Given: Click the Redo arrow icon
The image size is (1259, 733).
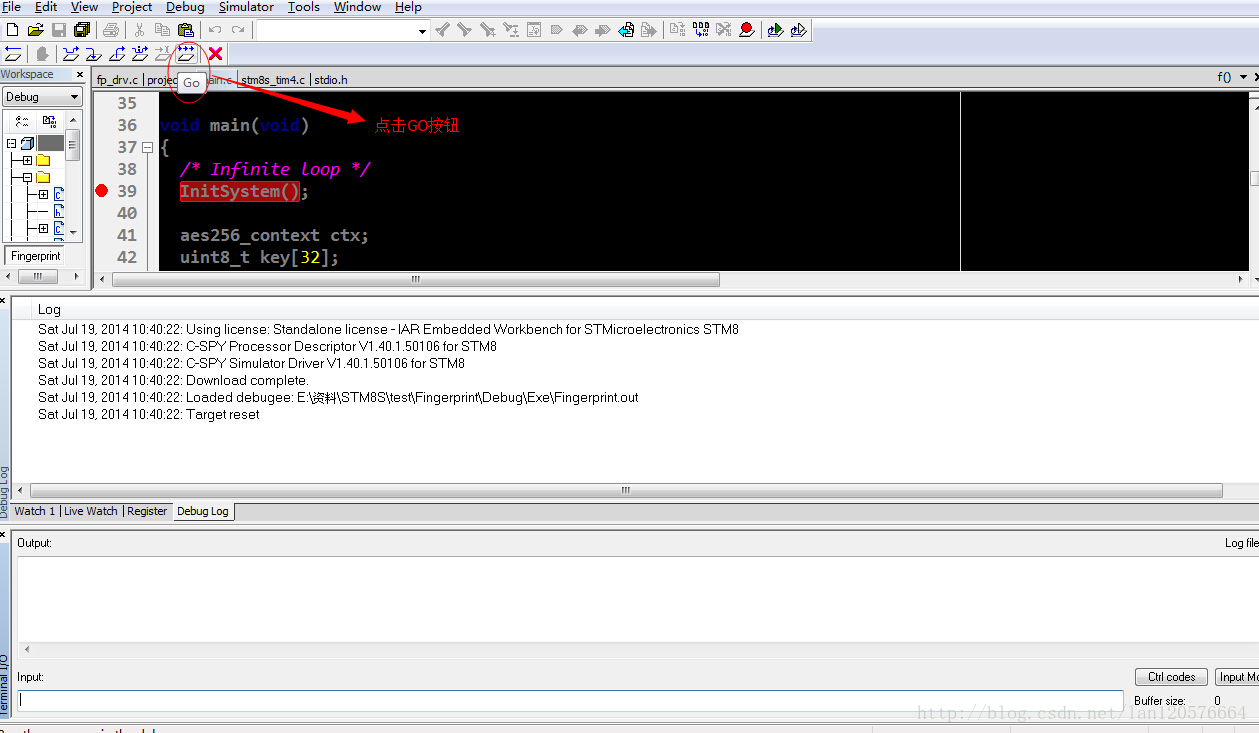Looking at the screenshot, I should pyautogui.click(x=238, y=30).
